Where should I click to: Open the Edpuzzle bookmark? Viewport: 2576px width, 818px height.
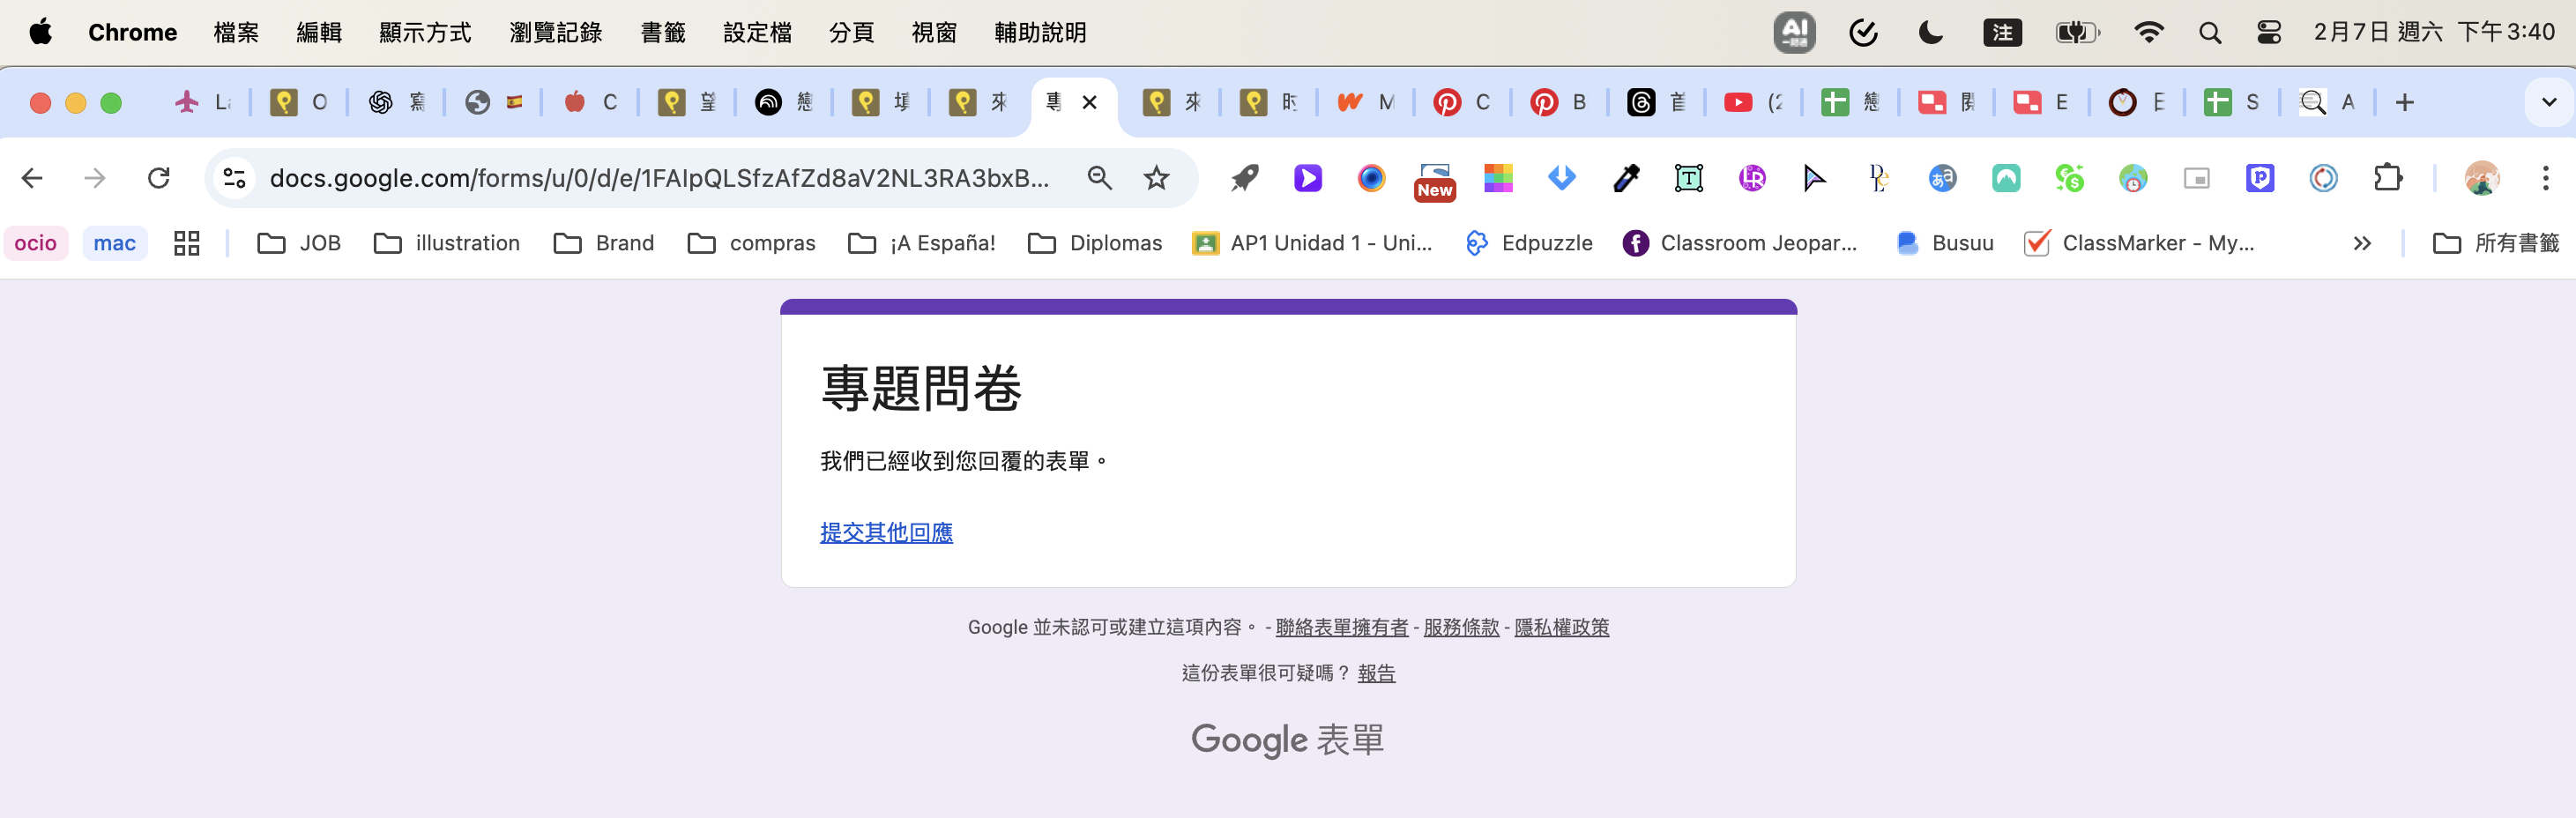click(1529, 243)
